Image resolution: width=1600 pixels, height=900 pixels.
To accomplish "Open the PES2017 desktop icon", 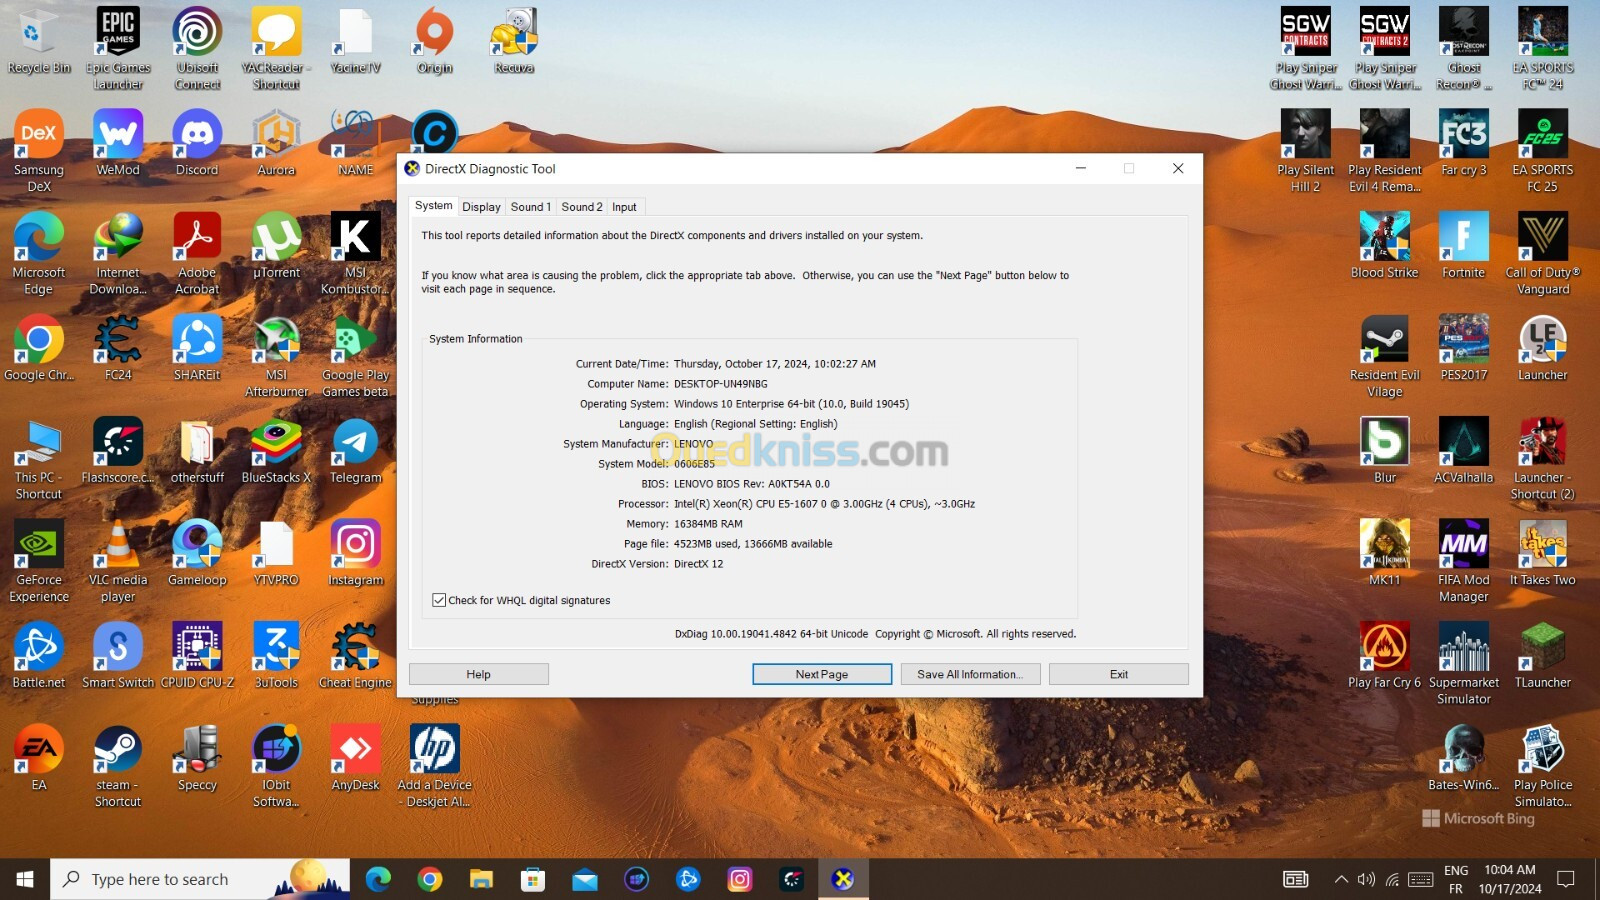I will (1463, 348).
